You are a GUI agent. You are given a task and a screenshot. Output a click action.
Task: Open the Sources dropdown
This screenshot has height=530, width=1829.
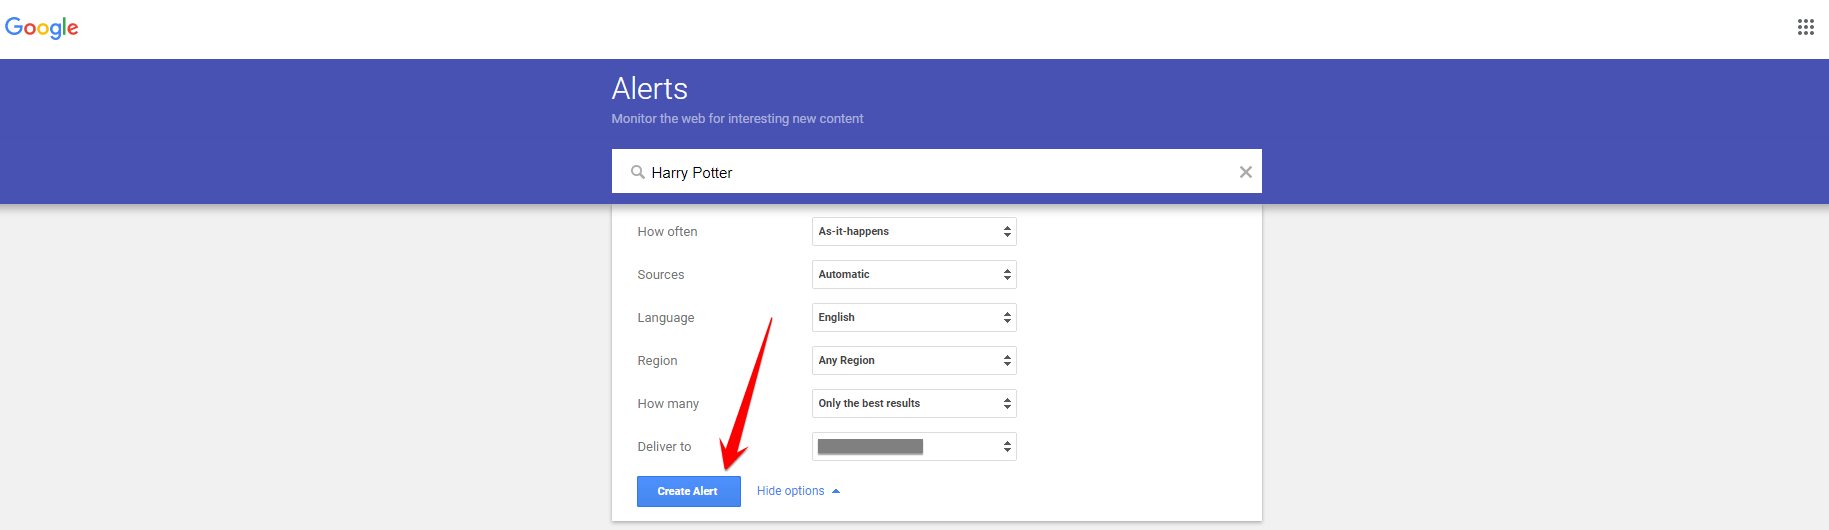[x=914, y=274]
